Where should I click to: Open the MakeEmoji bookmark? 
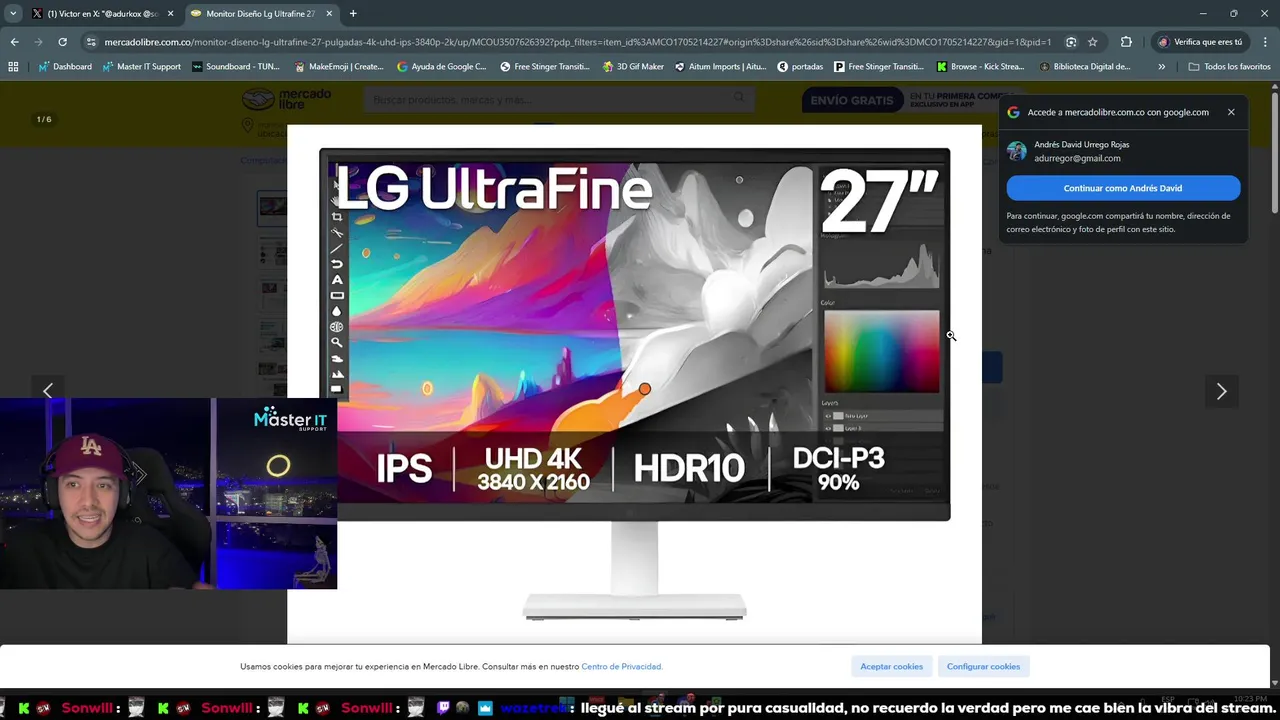coord(339,67)
